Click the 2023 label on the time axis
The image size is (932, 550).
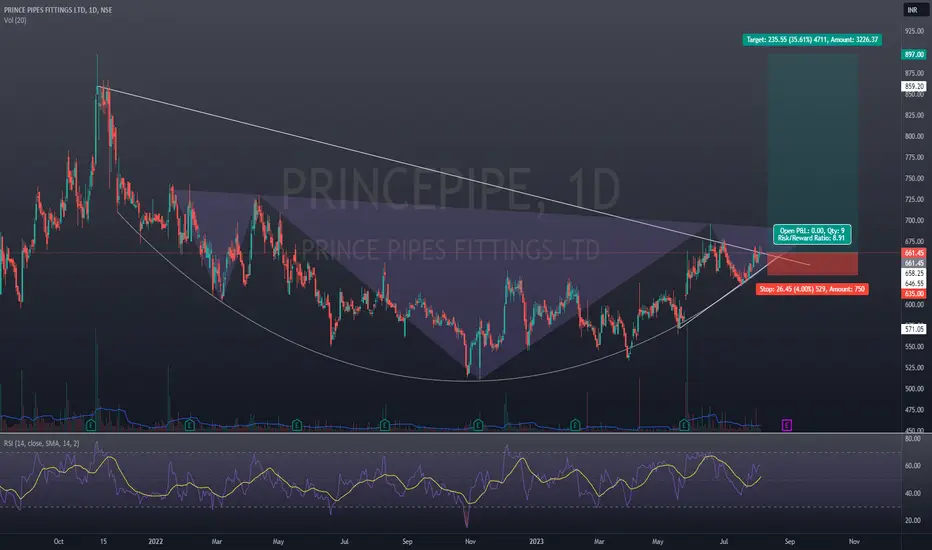pyautogui.click(x=536, y=542)
